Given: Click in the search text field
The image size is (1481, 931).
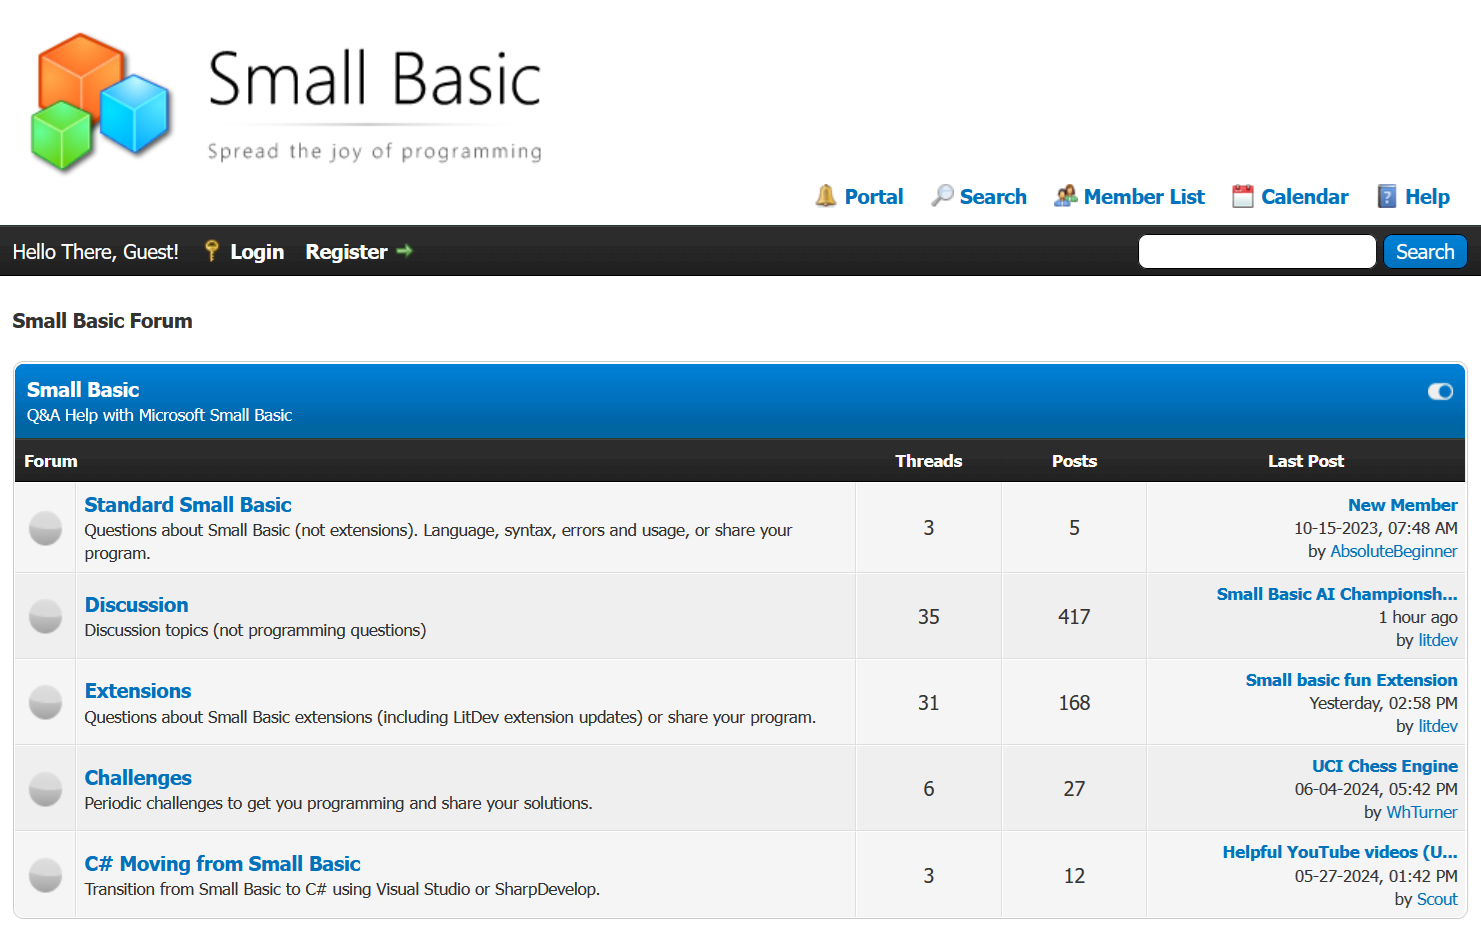Looking at the screenshot, I should pos(1257,252).
